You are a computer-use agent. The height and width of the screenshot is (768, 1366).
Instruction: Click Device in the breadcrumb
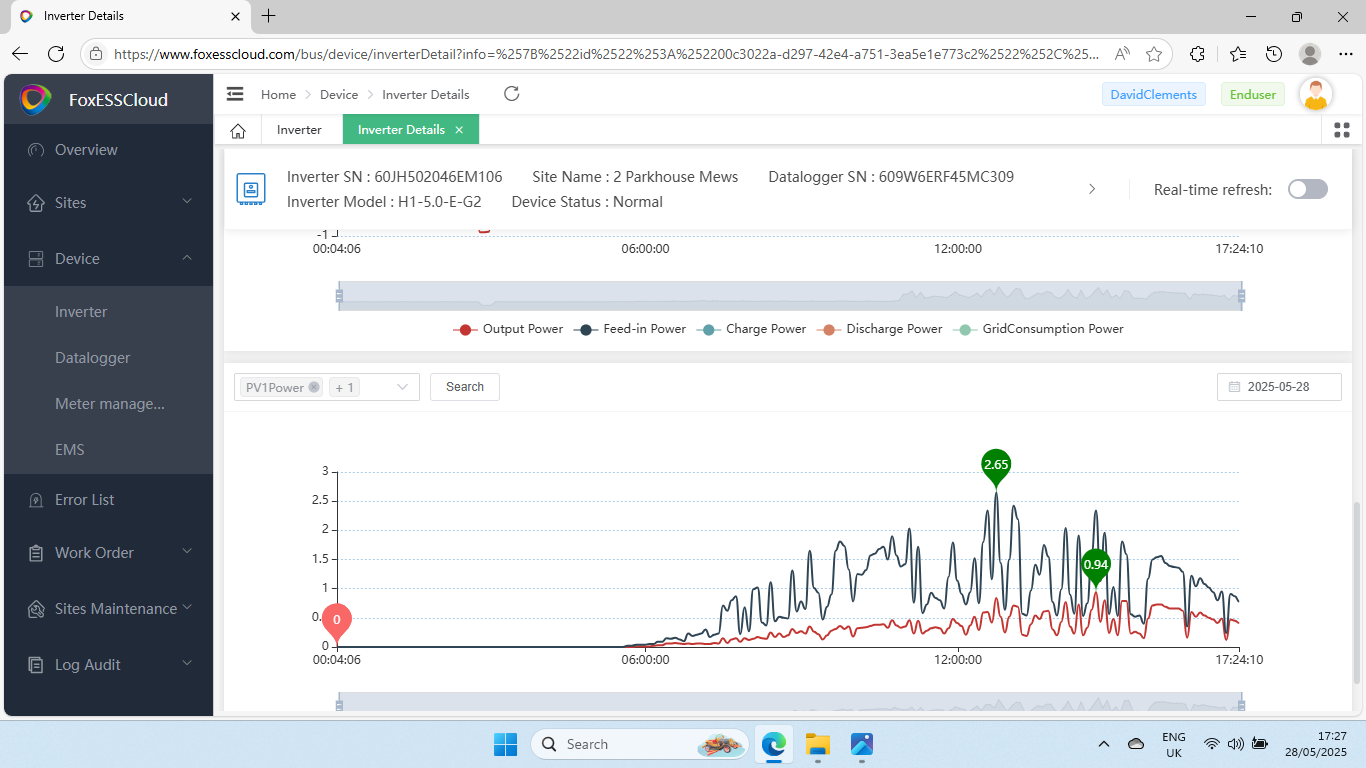[339, 94]
